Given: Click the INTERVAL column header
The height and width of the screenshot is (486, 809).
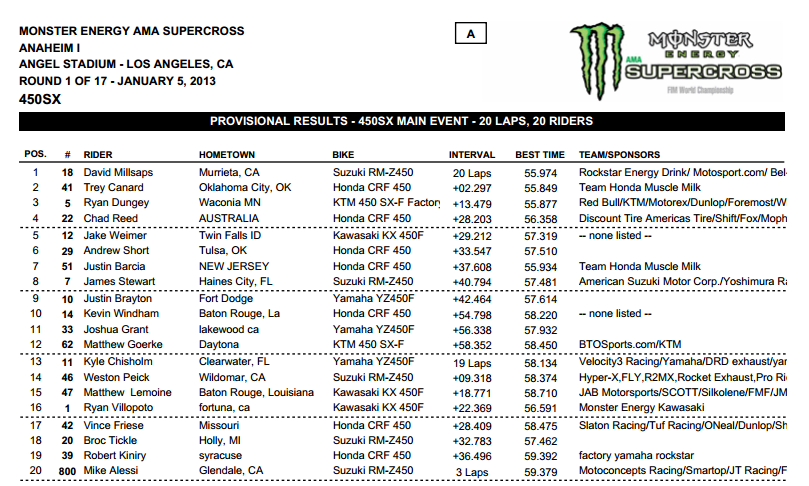Looking at the screenshot, I should 472,155.
